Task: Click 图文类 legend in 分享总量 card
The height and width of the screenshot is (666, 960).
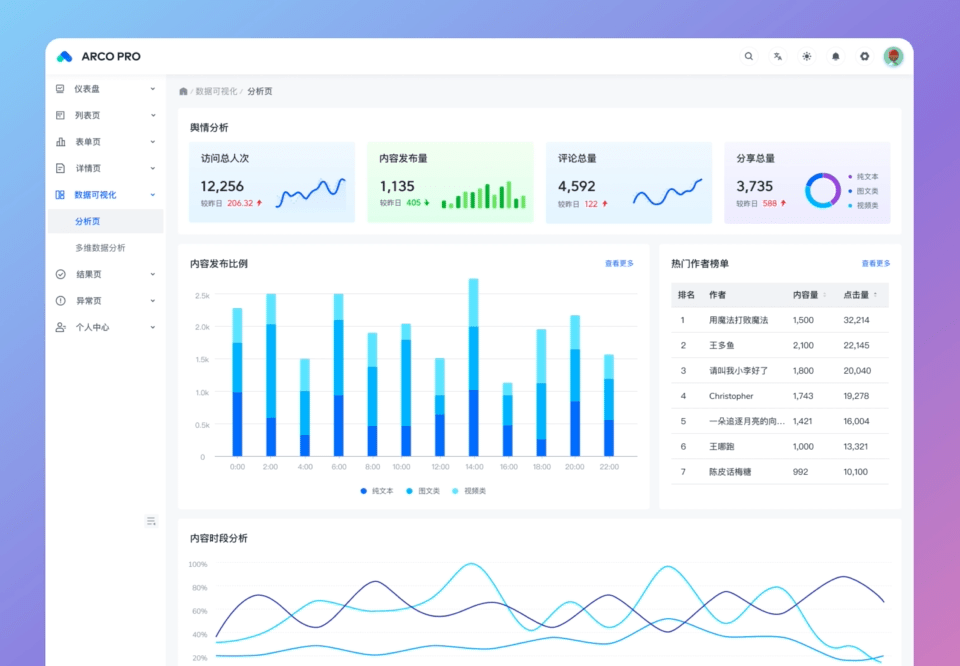Action: [863, 191]
